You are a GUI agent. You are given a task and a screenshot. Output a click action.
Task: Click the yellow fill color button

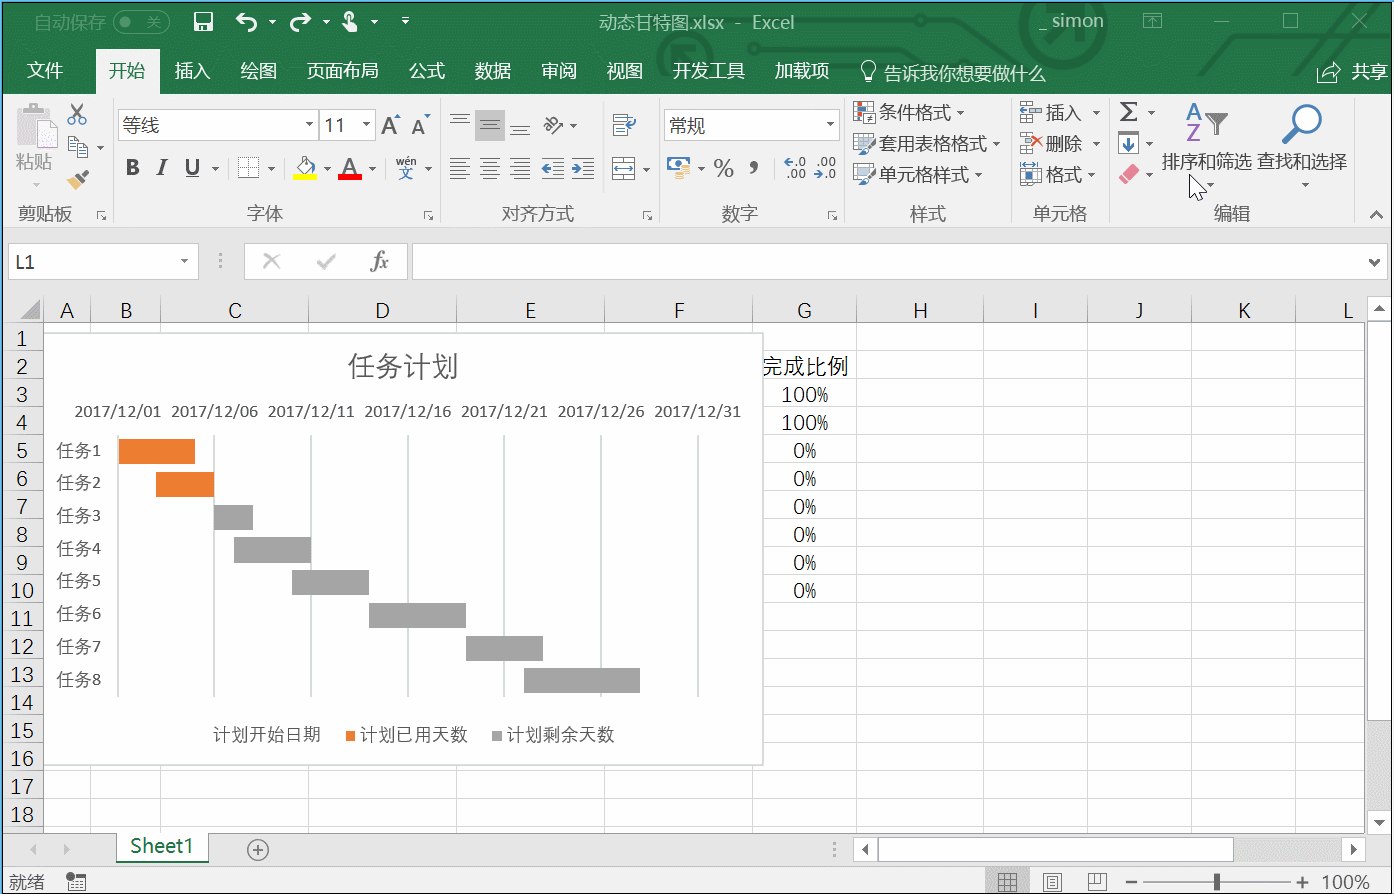click(305, 168)
